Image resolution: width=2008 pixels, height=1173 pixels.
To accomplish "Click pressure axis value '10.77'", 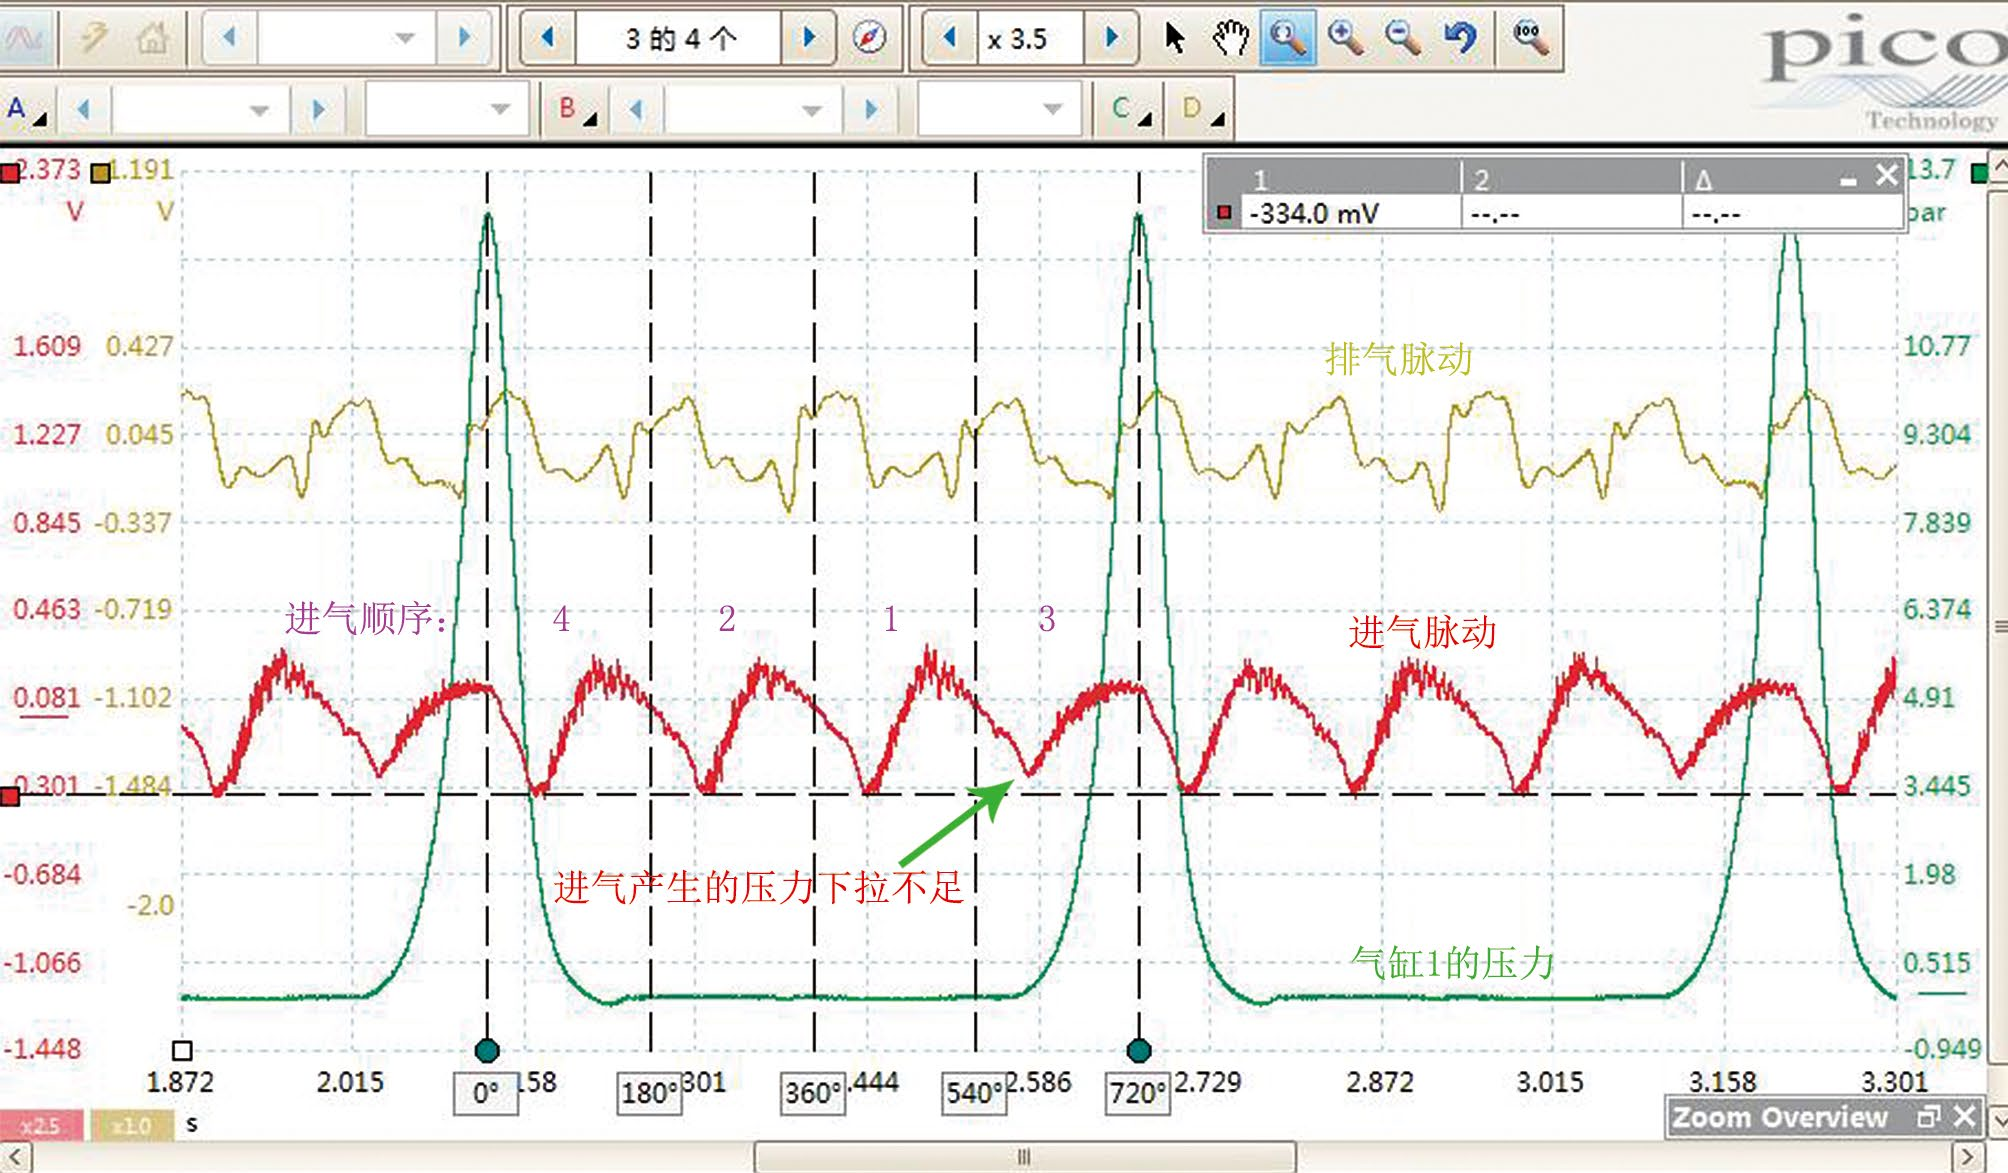I will (1937, 346).
